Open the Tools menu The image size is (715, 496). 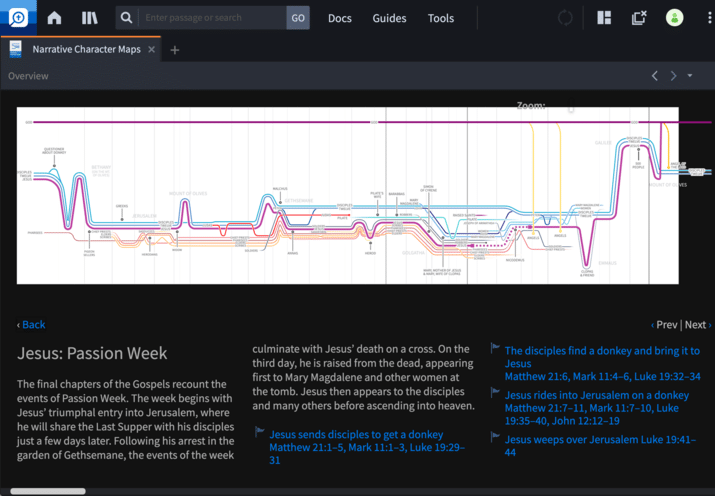(440, 18)
